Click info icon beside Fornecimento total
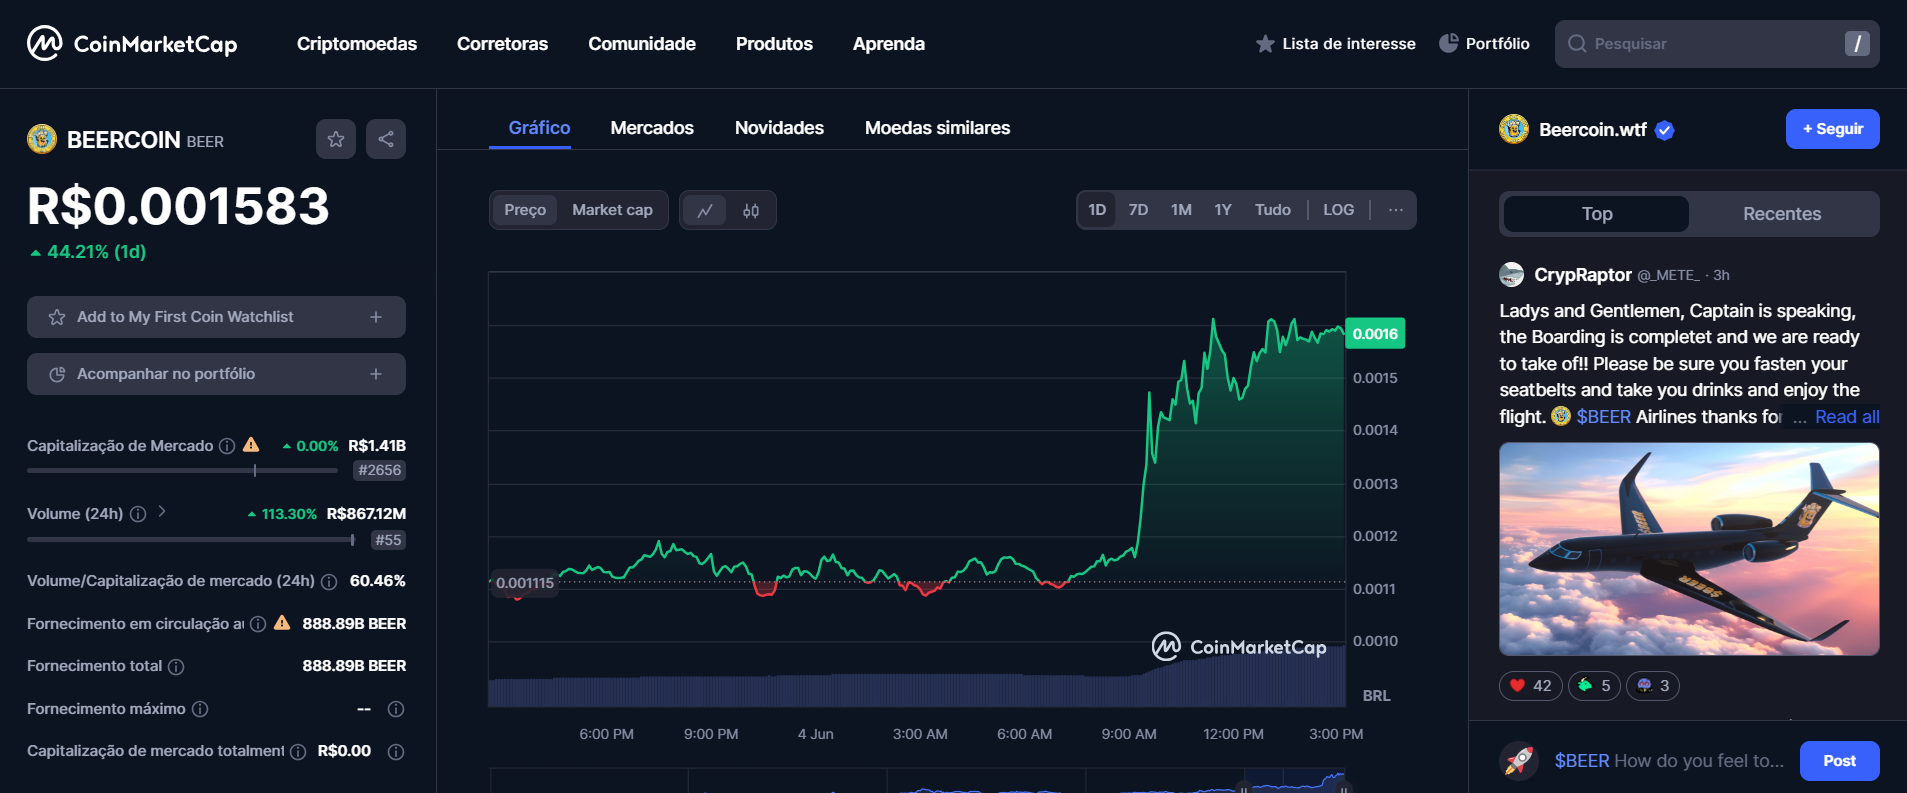1907x793 pixels. 176,666
